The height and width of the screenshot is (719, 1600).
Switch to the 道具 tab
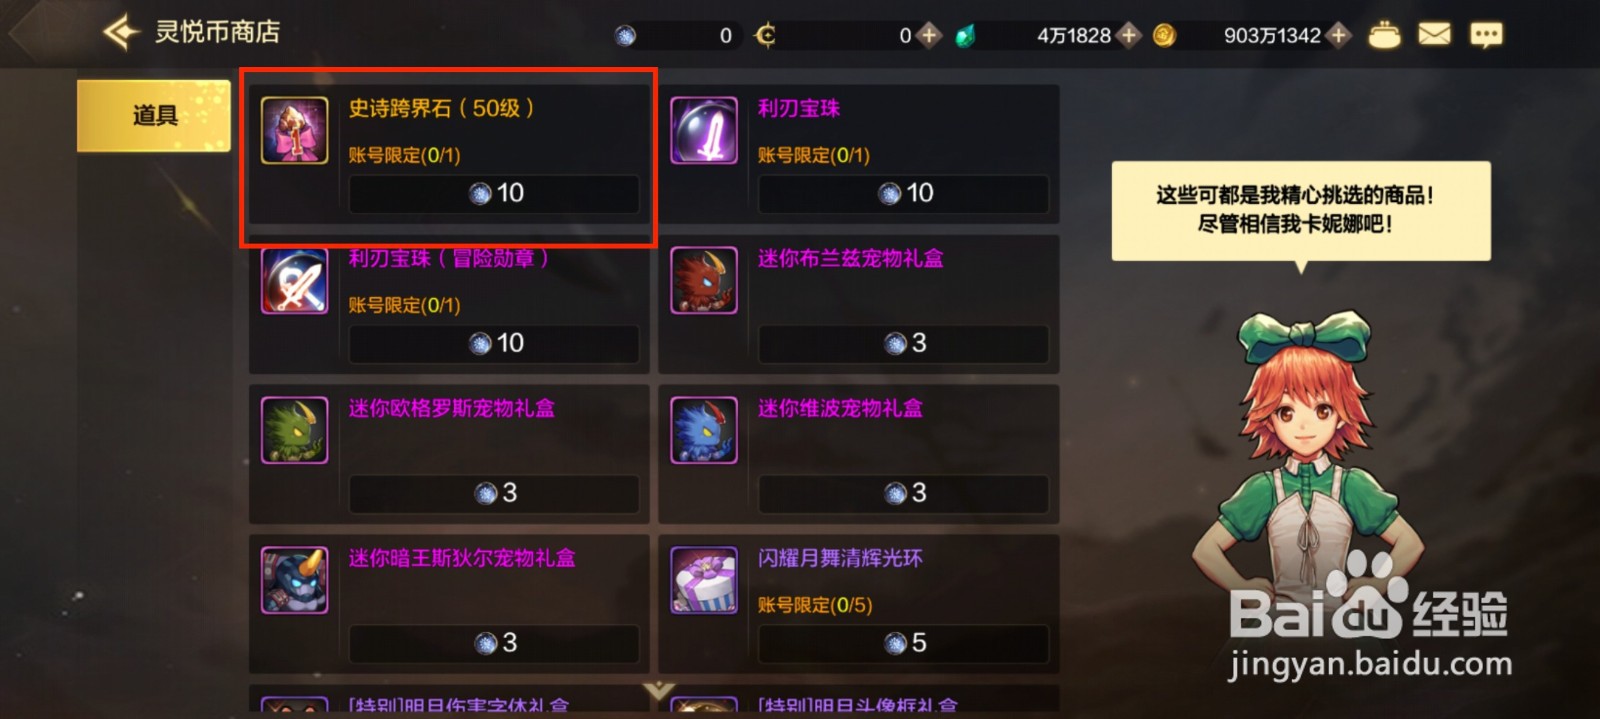pos(154,116)
